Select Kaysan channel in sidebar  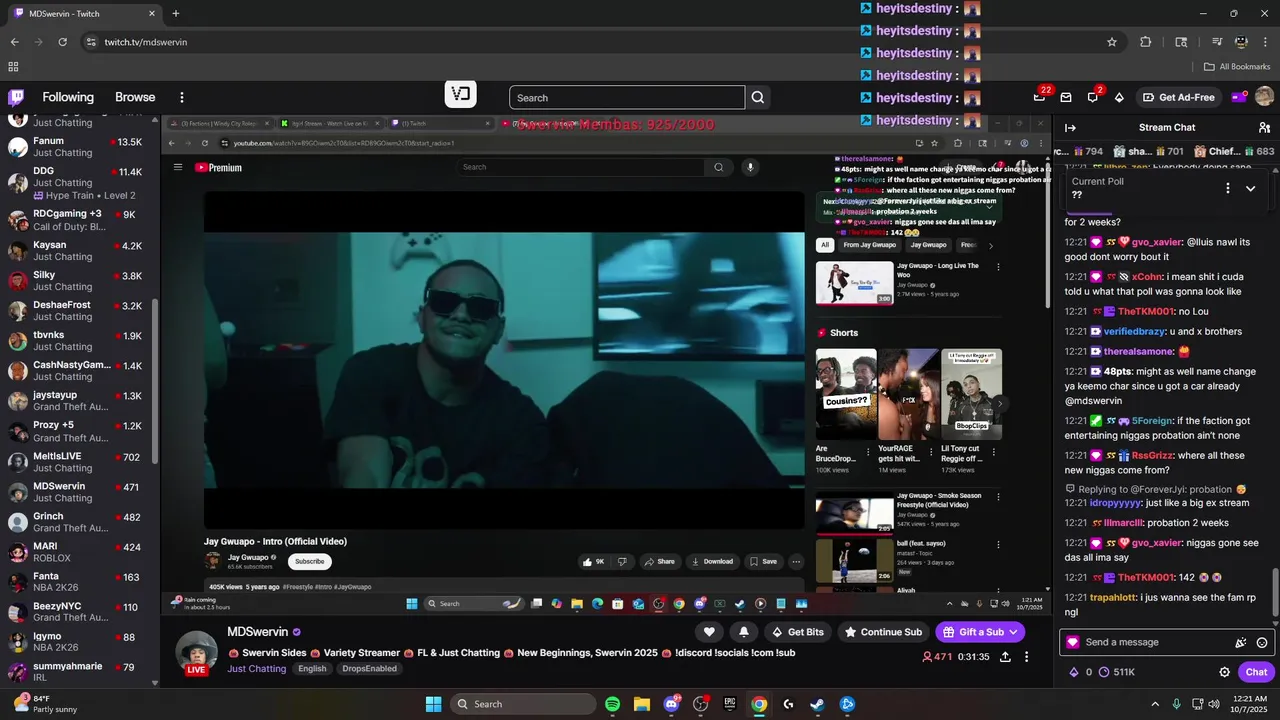tap(76, 251)
